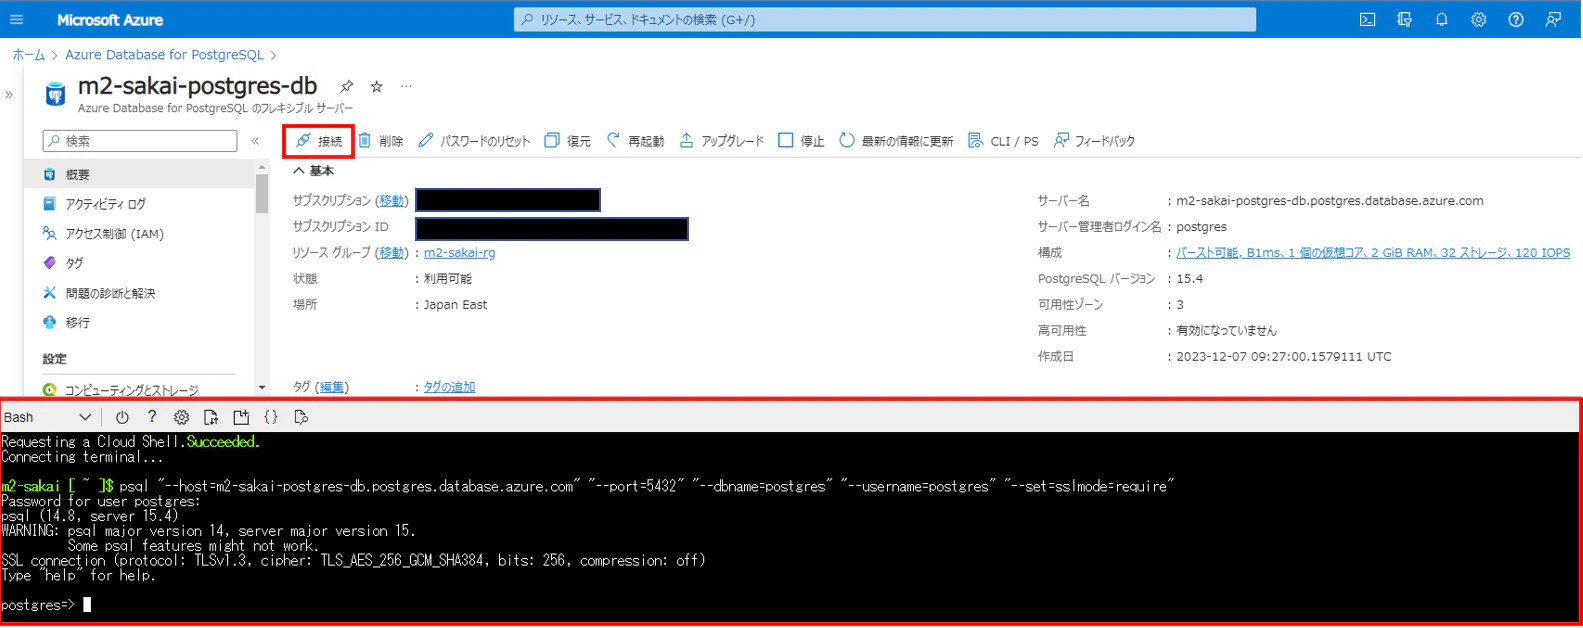Select the Bash shell type dropdown

coord(48,417)
